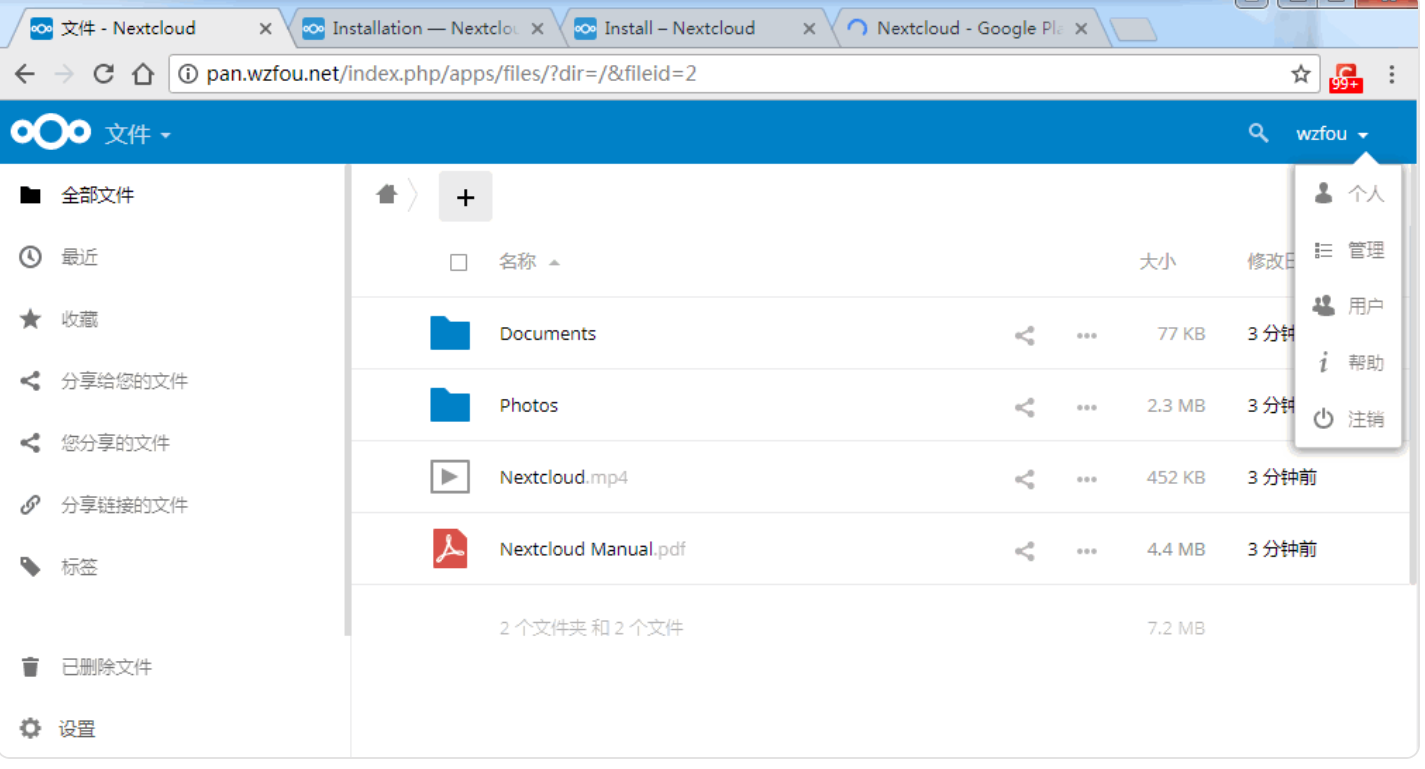
Task: Open the plus new-file button
Action: click(x=465, y=197)
